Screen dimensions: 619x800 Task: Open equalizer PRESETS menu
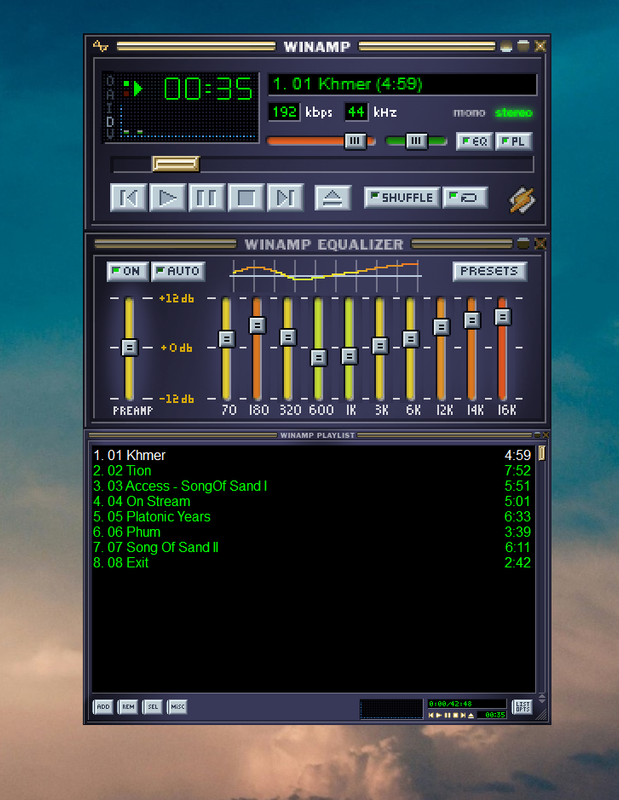point(489,271)
